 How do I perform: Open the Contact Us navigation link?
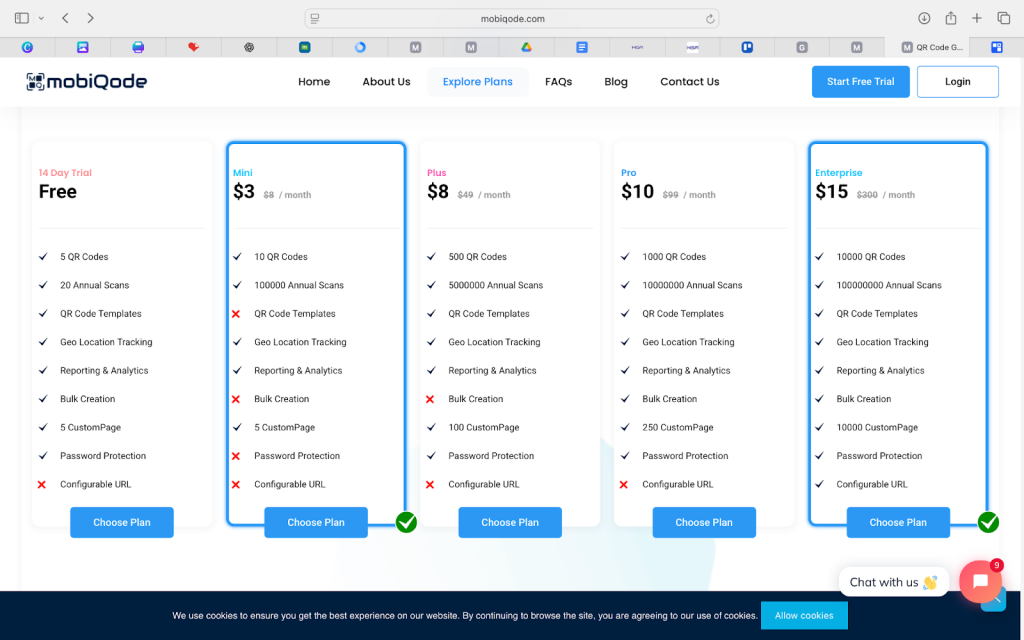point(689,82)
